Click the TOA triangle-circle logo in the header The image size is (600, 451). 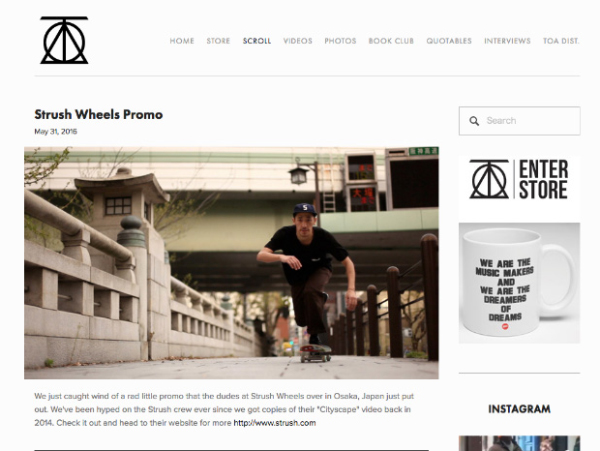64,40
